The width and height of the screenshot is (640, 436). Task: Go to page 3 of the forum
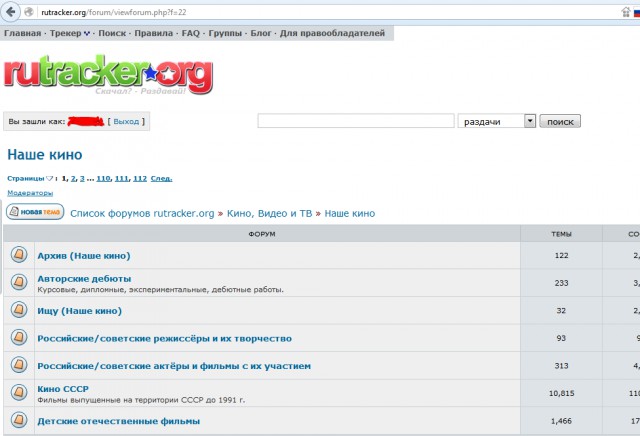point(82,178)
